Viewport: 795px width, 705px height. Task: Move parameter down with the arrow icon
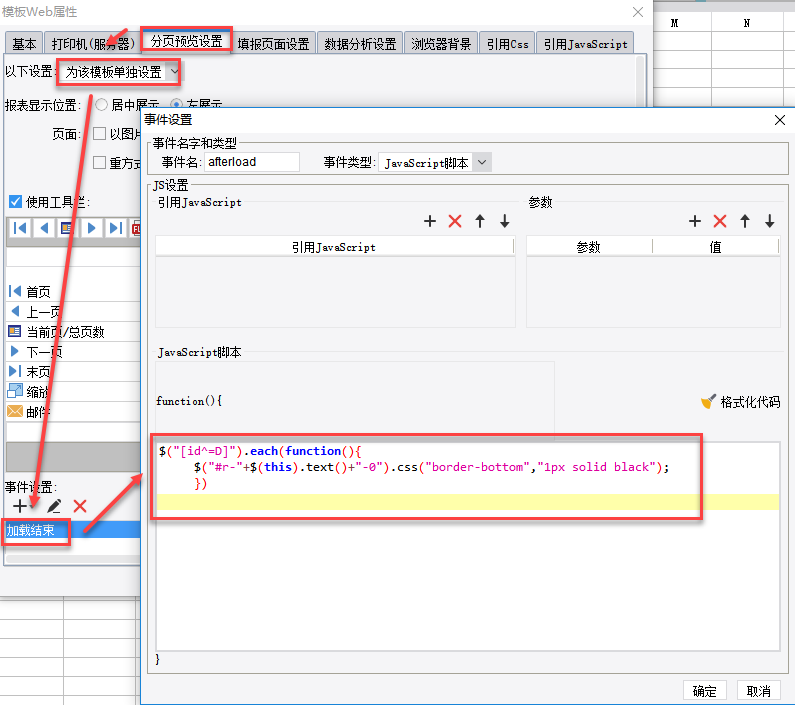(770, 221)
